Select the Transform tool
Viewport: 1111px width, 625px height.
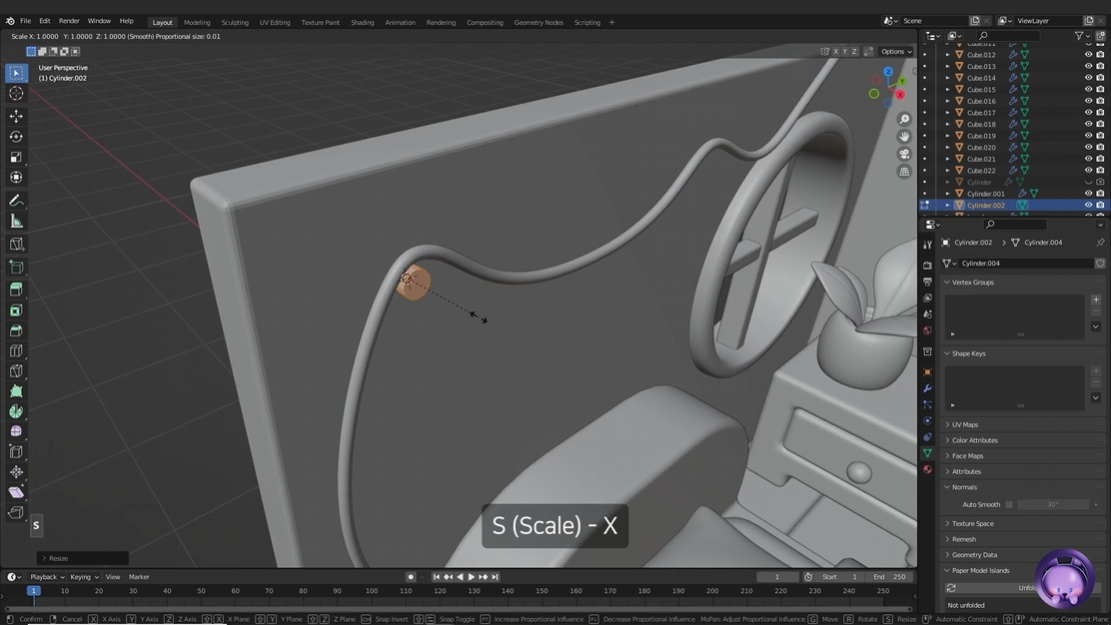[16, 178]
